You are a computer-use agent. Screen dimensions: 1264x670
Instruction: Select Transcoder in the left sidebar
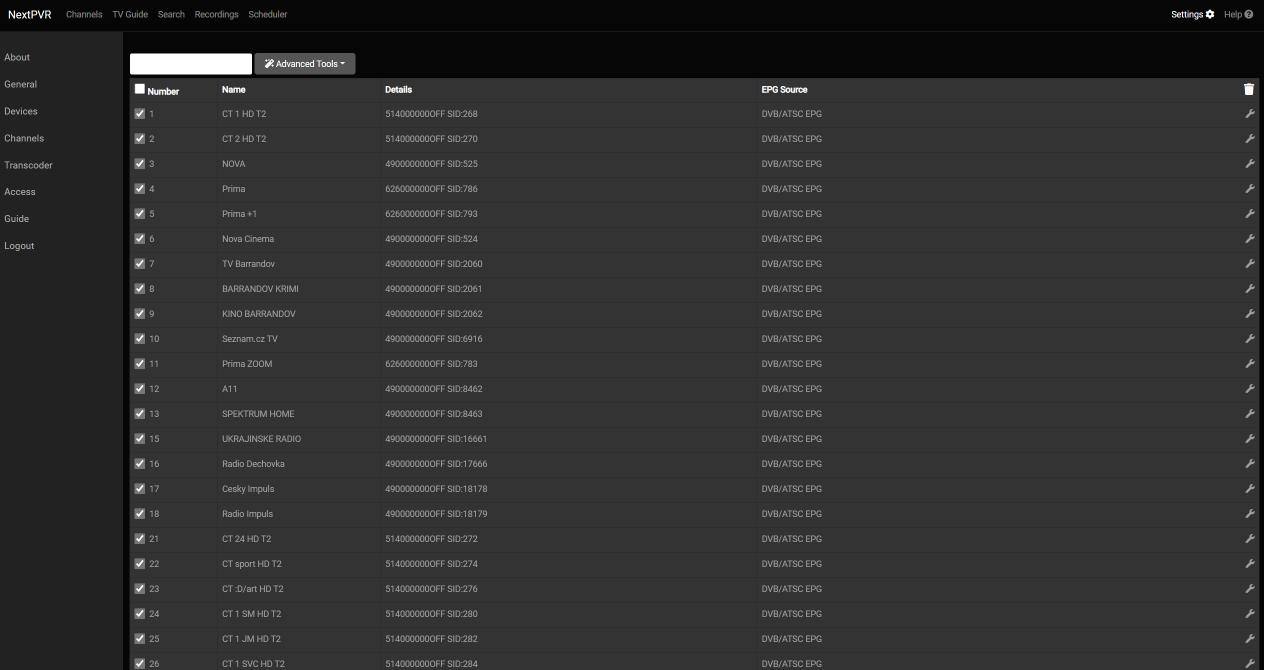[28, 165]
